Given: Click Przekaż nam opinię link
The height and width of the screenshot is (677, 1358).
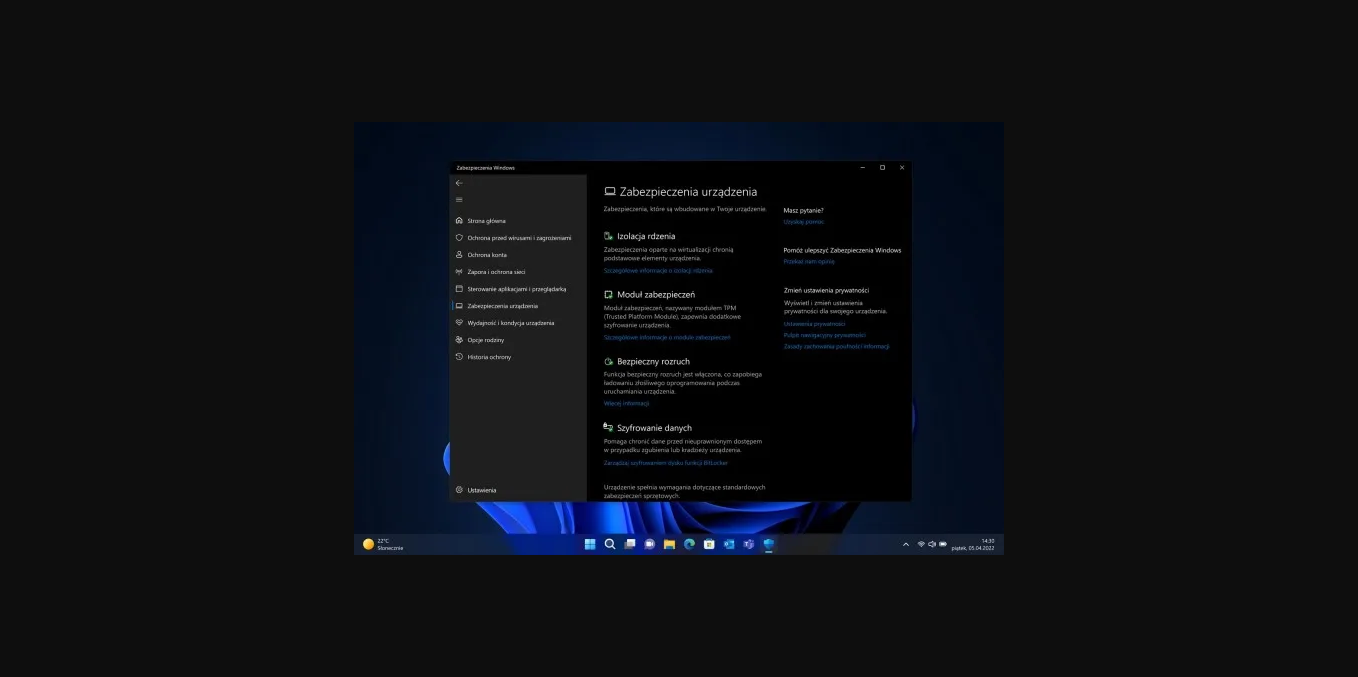Looking at the screenshot, I should (809, 262).
